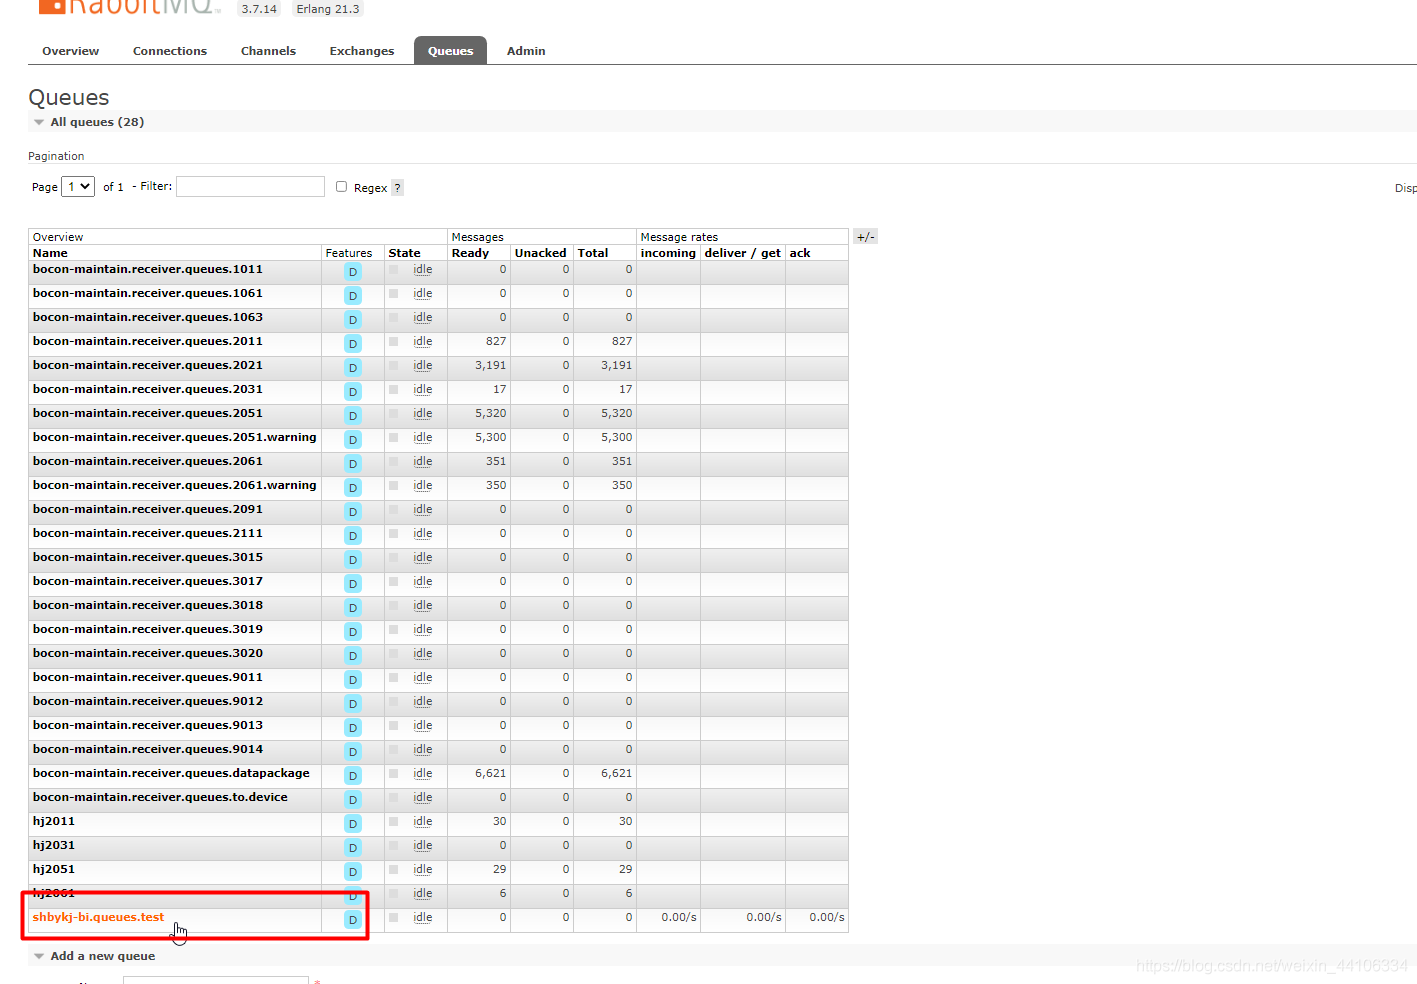
Task: Click the D feature badge for queue 3018
Action: (353, 608)
